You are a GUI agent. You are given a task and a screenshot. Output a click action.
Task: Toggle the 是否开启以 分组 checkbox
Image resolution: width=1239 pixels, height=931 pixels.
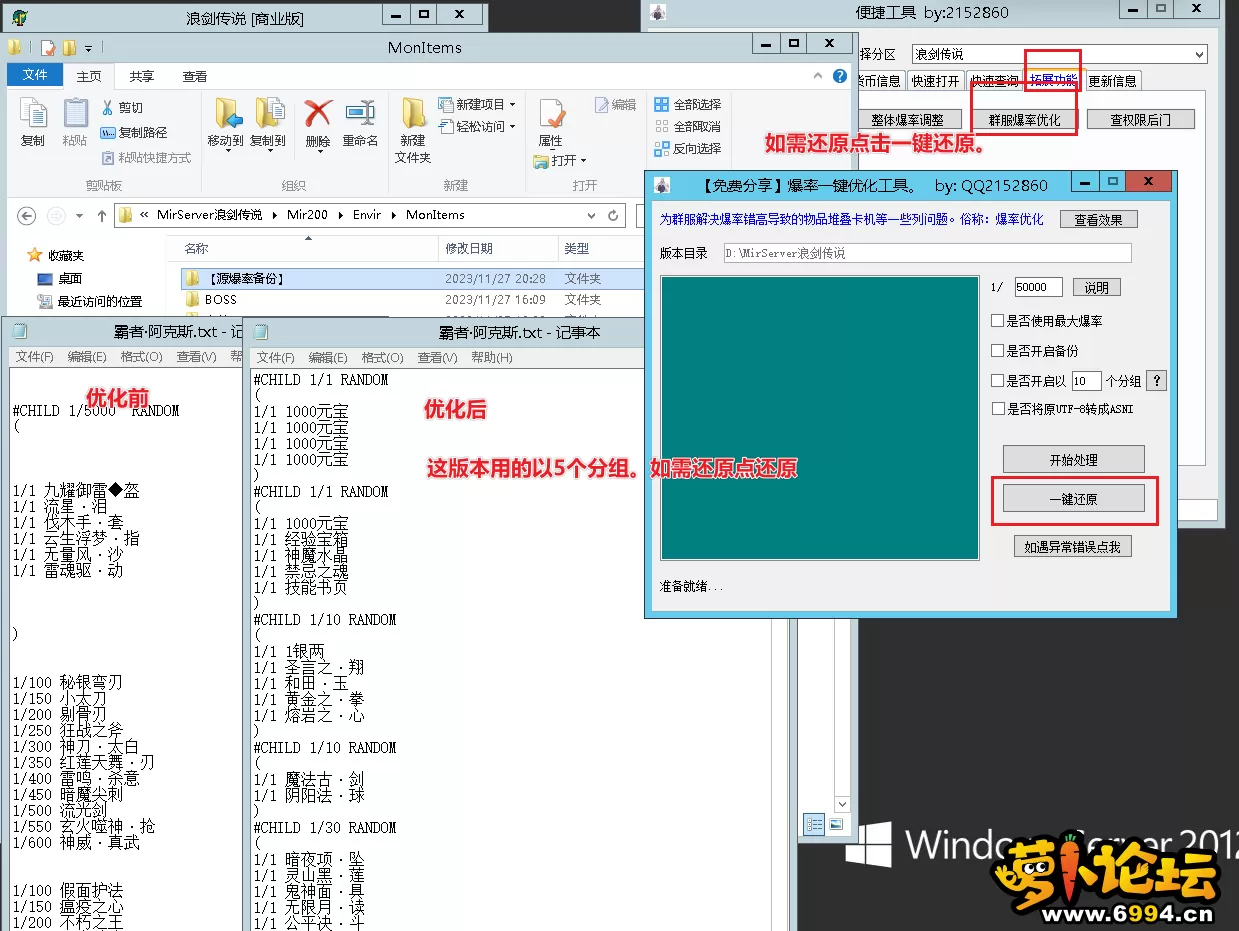pyautogui.click(x=997, y=381)
